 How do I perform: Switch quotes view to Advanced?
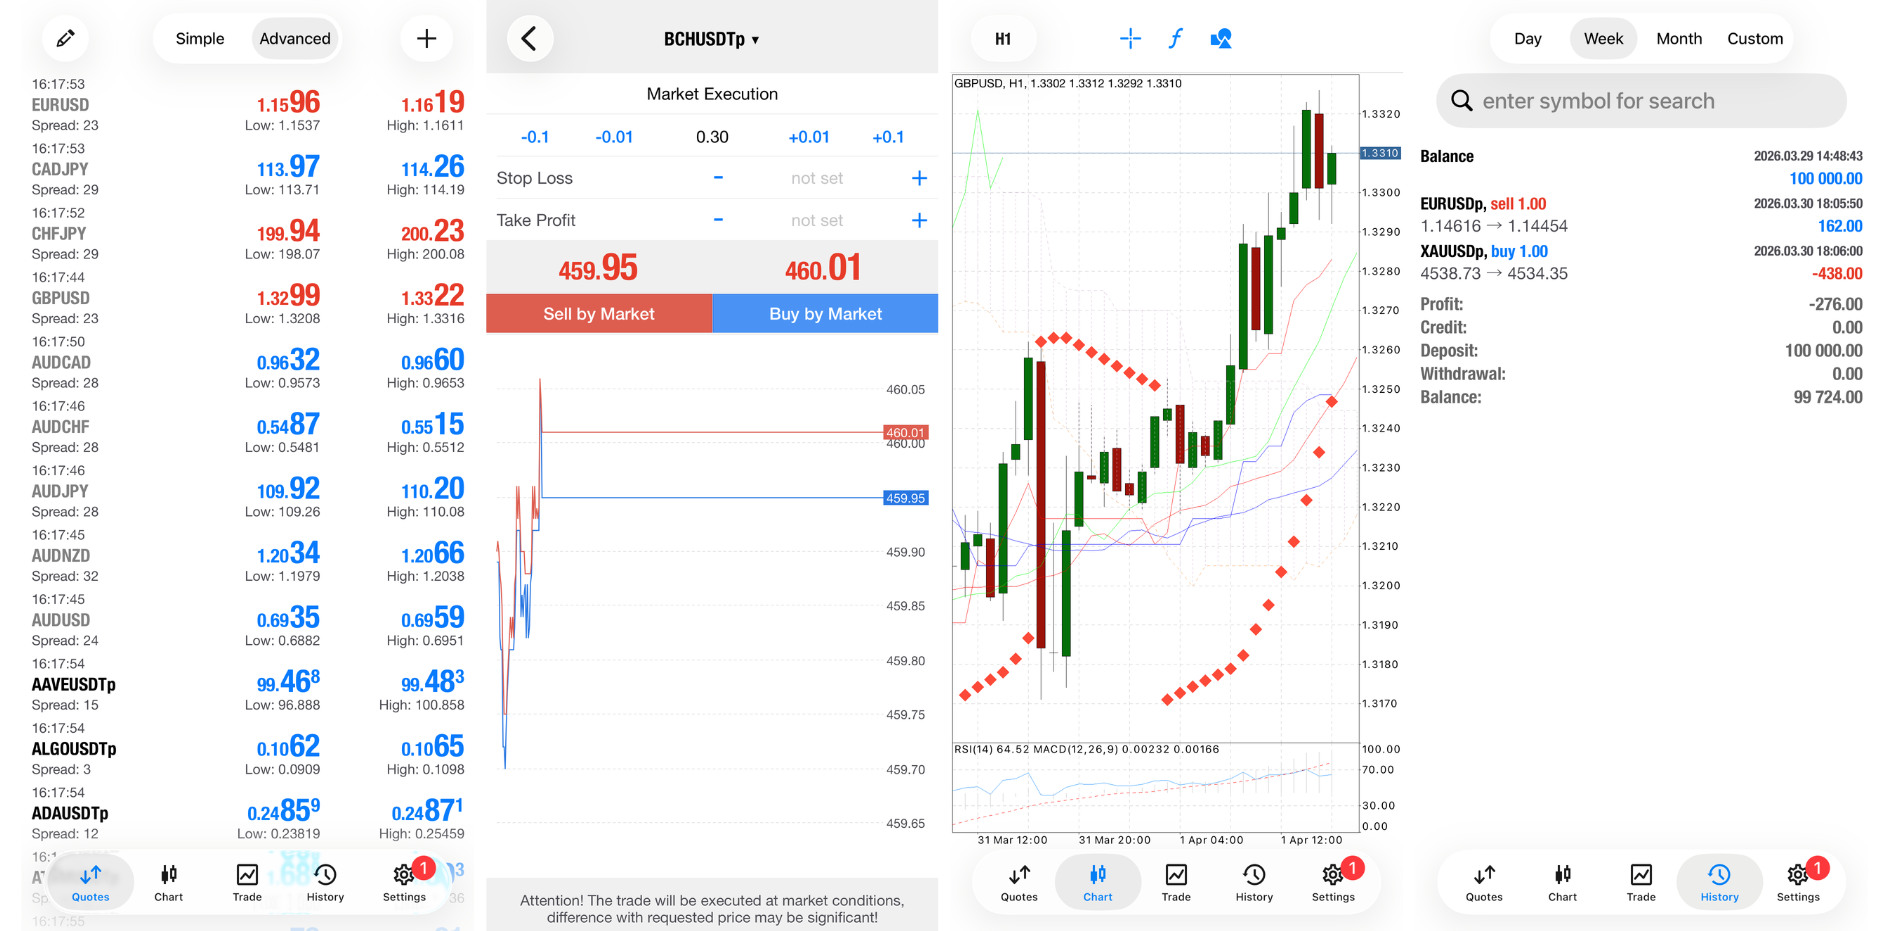point(295,38)
